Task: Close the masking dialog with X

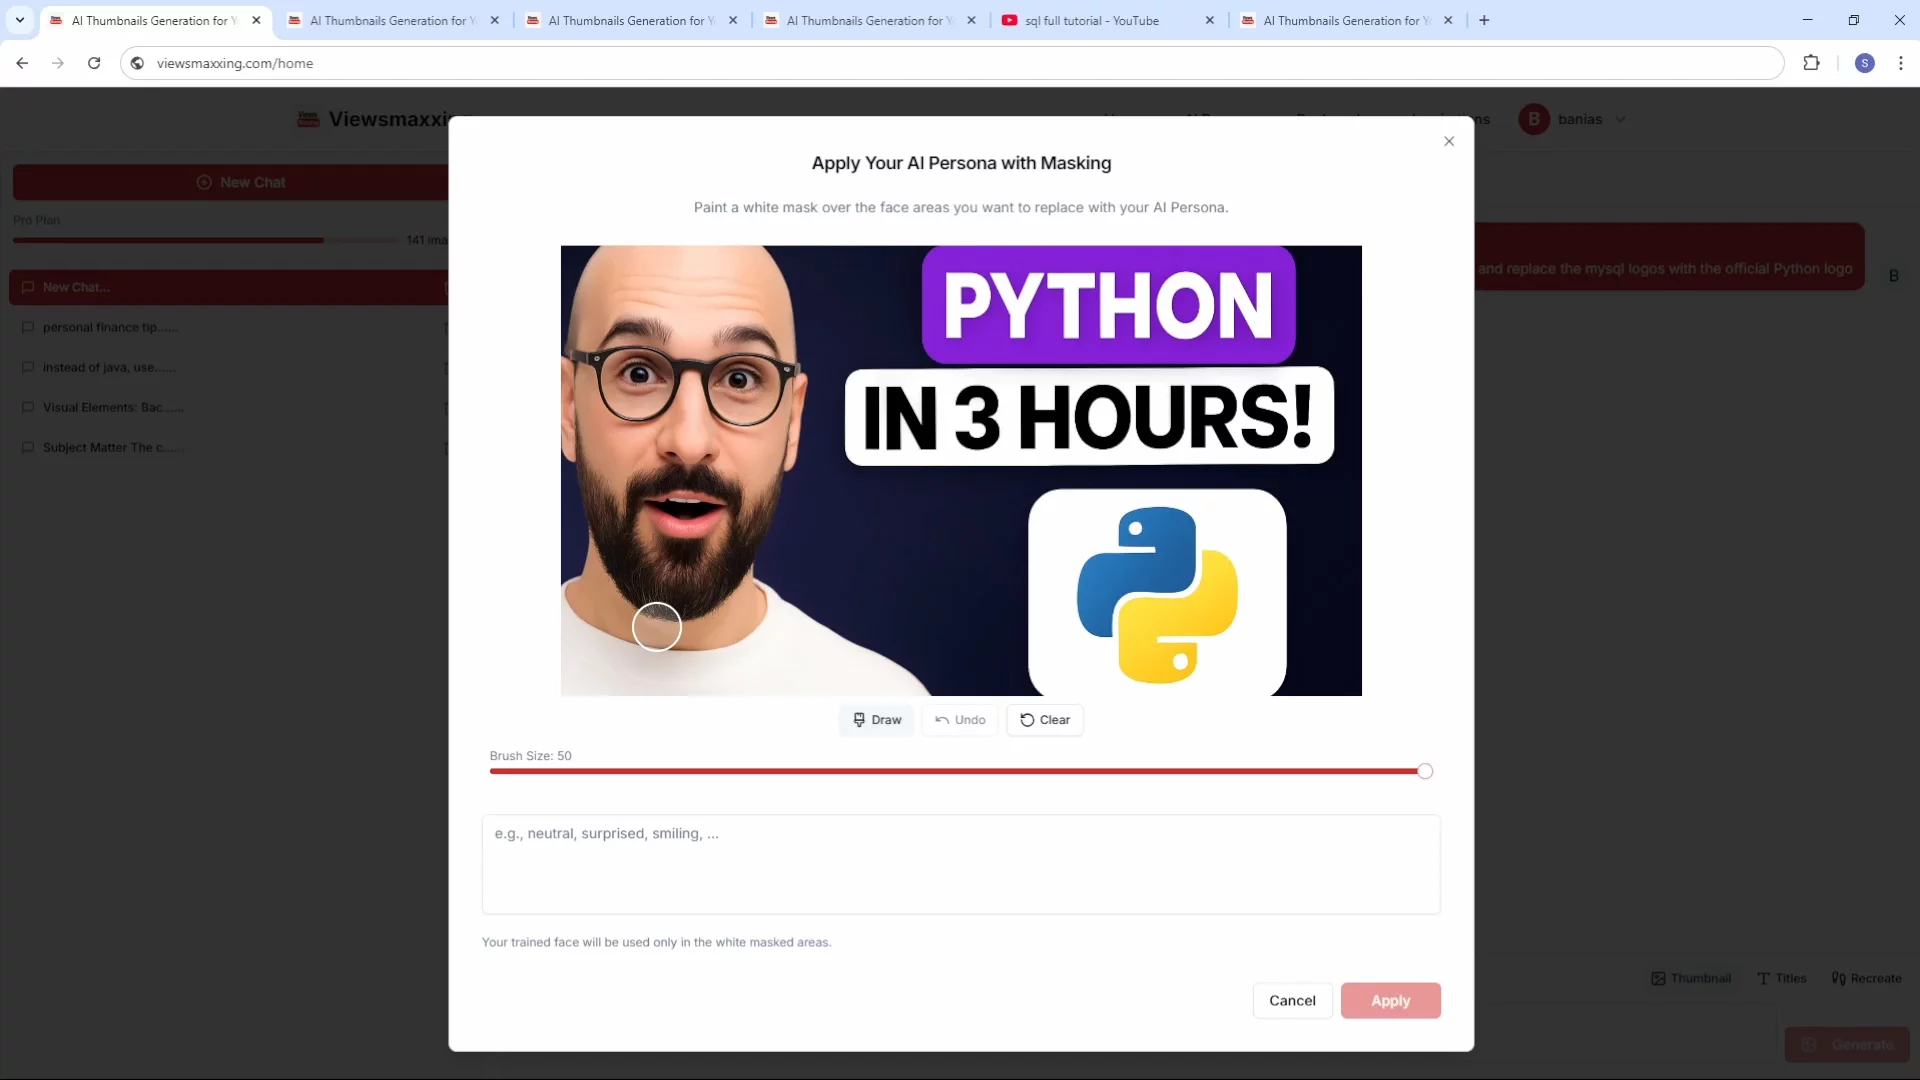Action: point(1449,141)
